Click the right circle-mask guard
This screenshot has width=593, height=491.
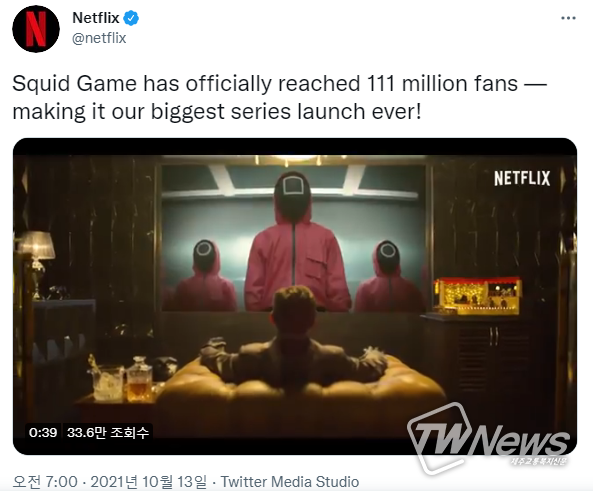coord(387,276)
